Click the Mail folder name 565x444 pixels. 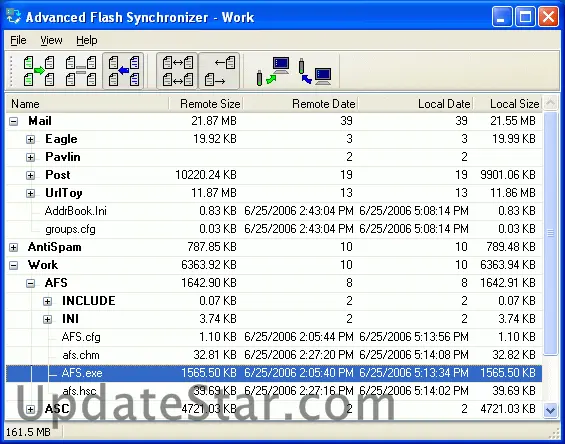pyautogui.click(x=40, y=121)
